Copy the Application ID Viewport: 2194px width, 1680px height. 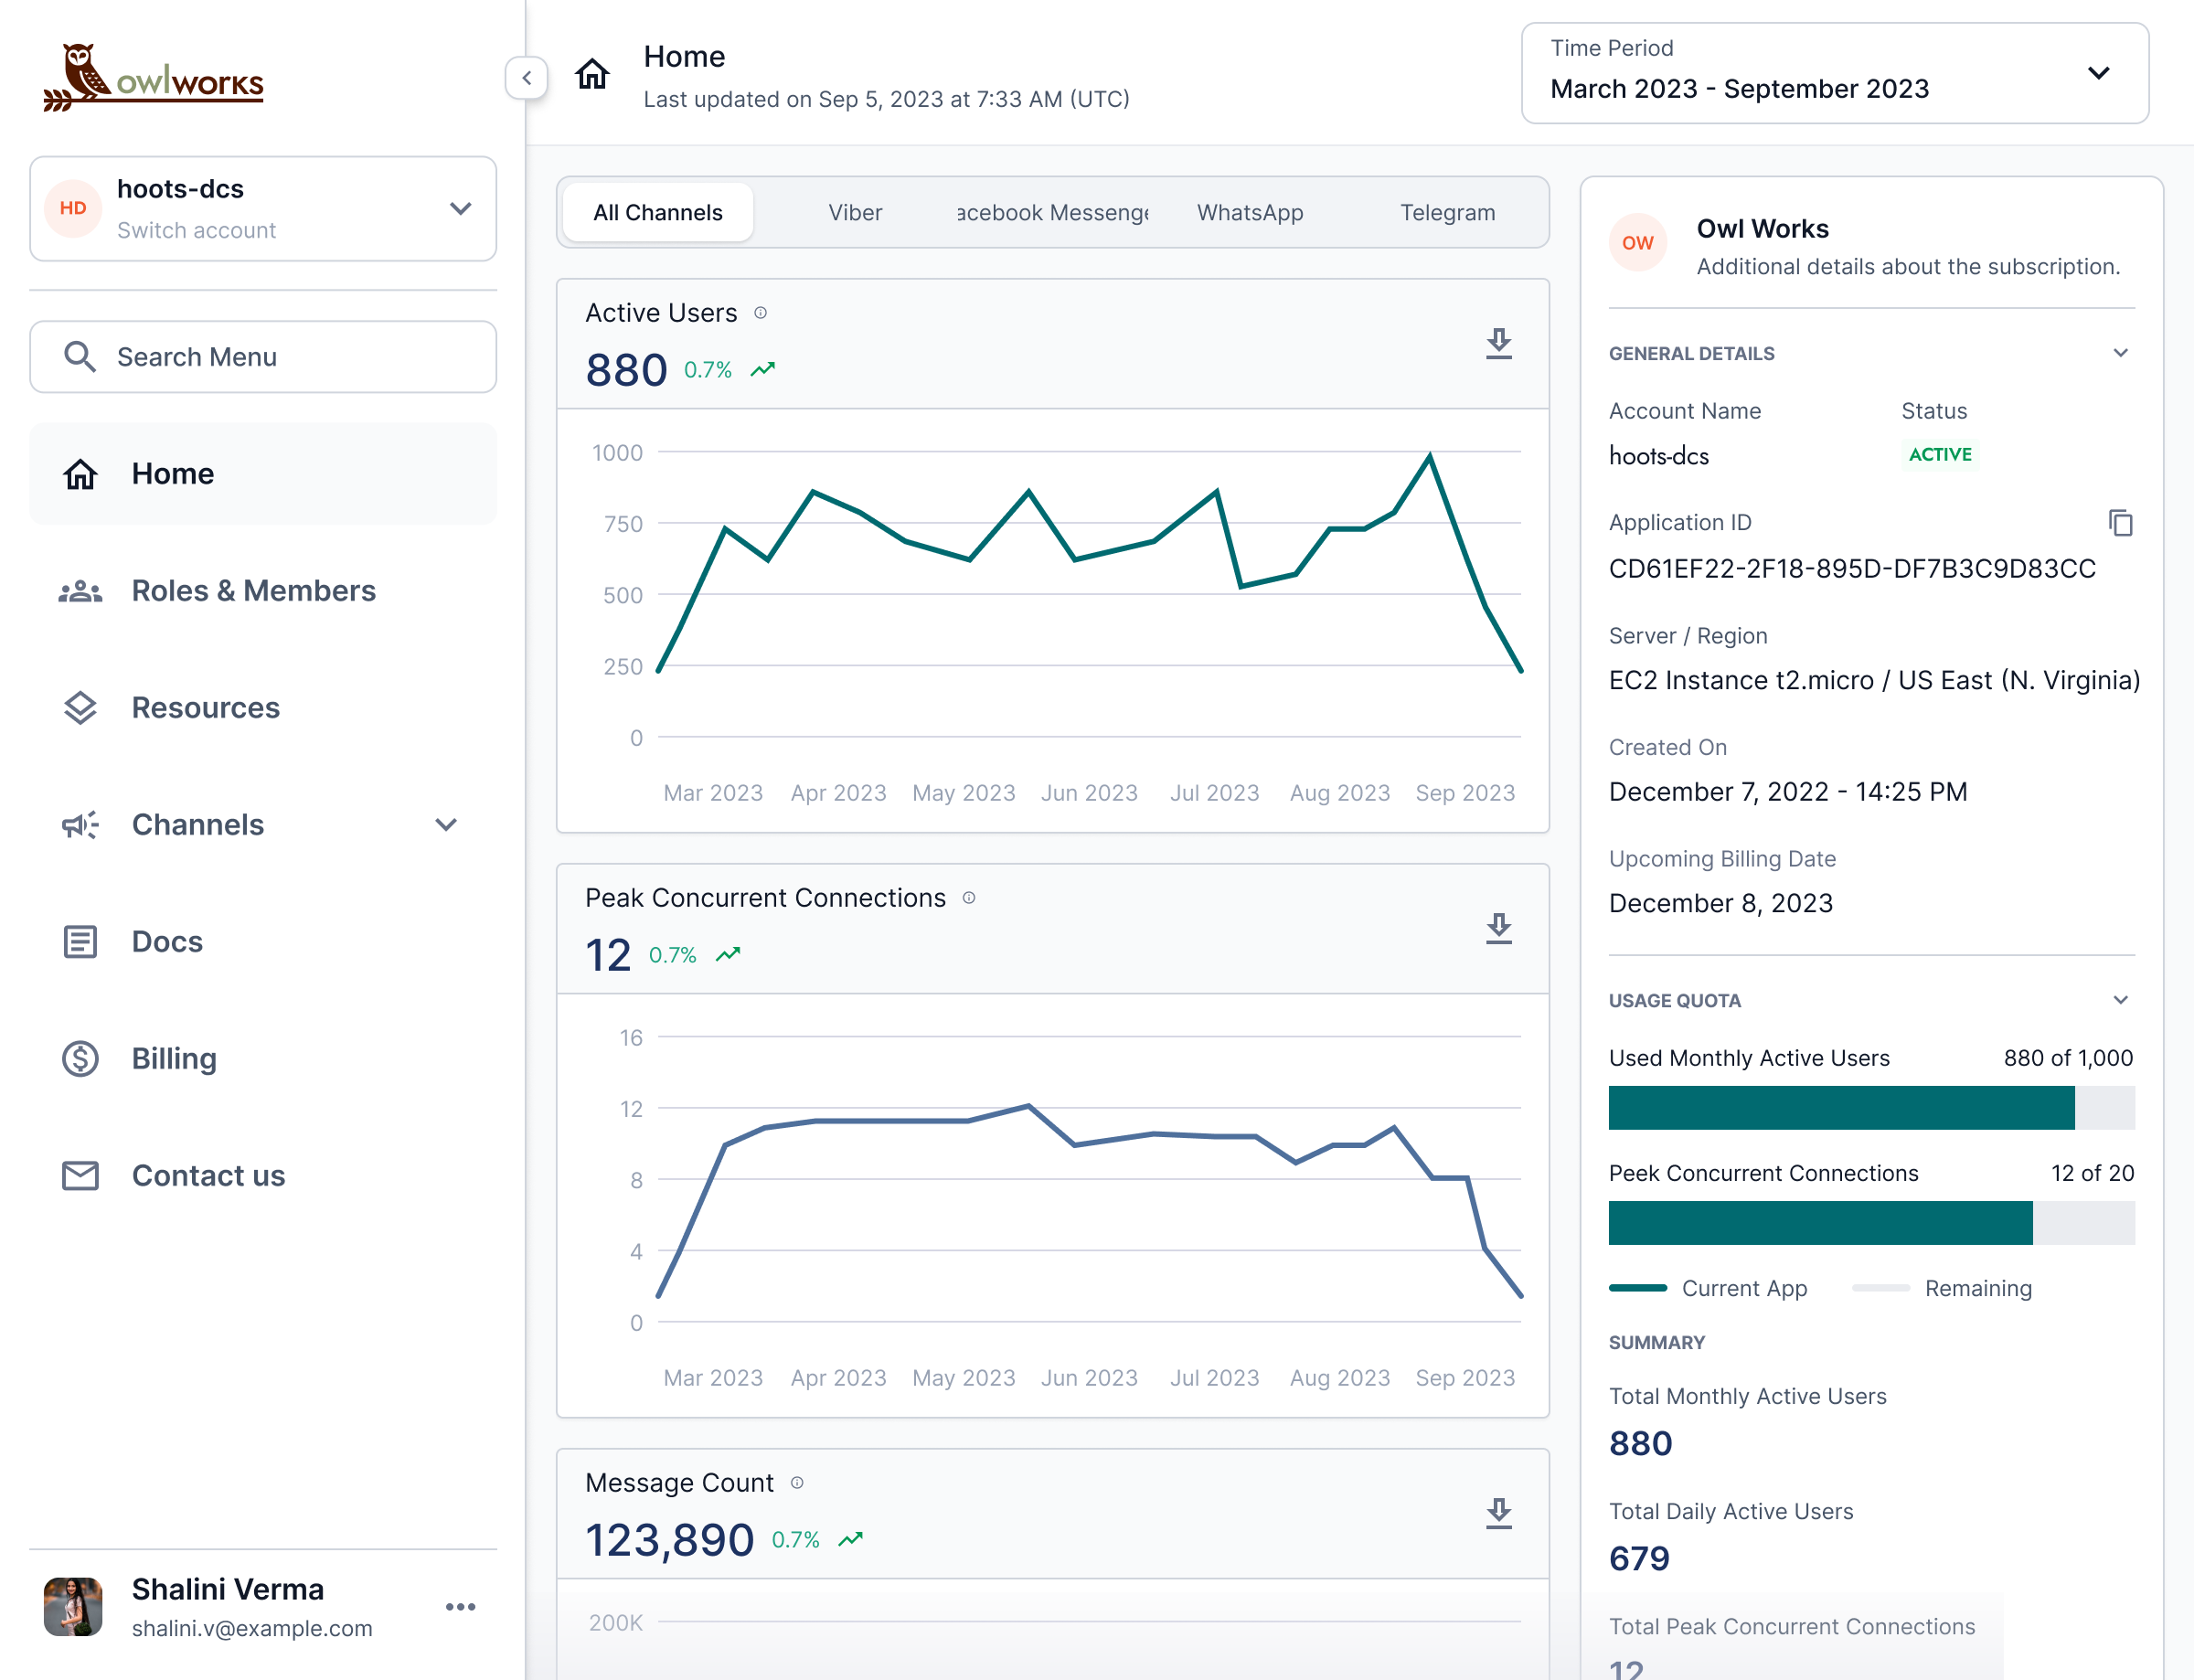pos(2120,523)
